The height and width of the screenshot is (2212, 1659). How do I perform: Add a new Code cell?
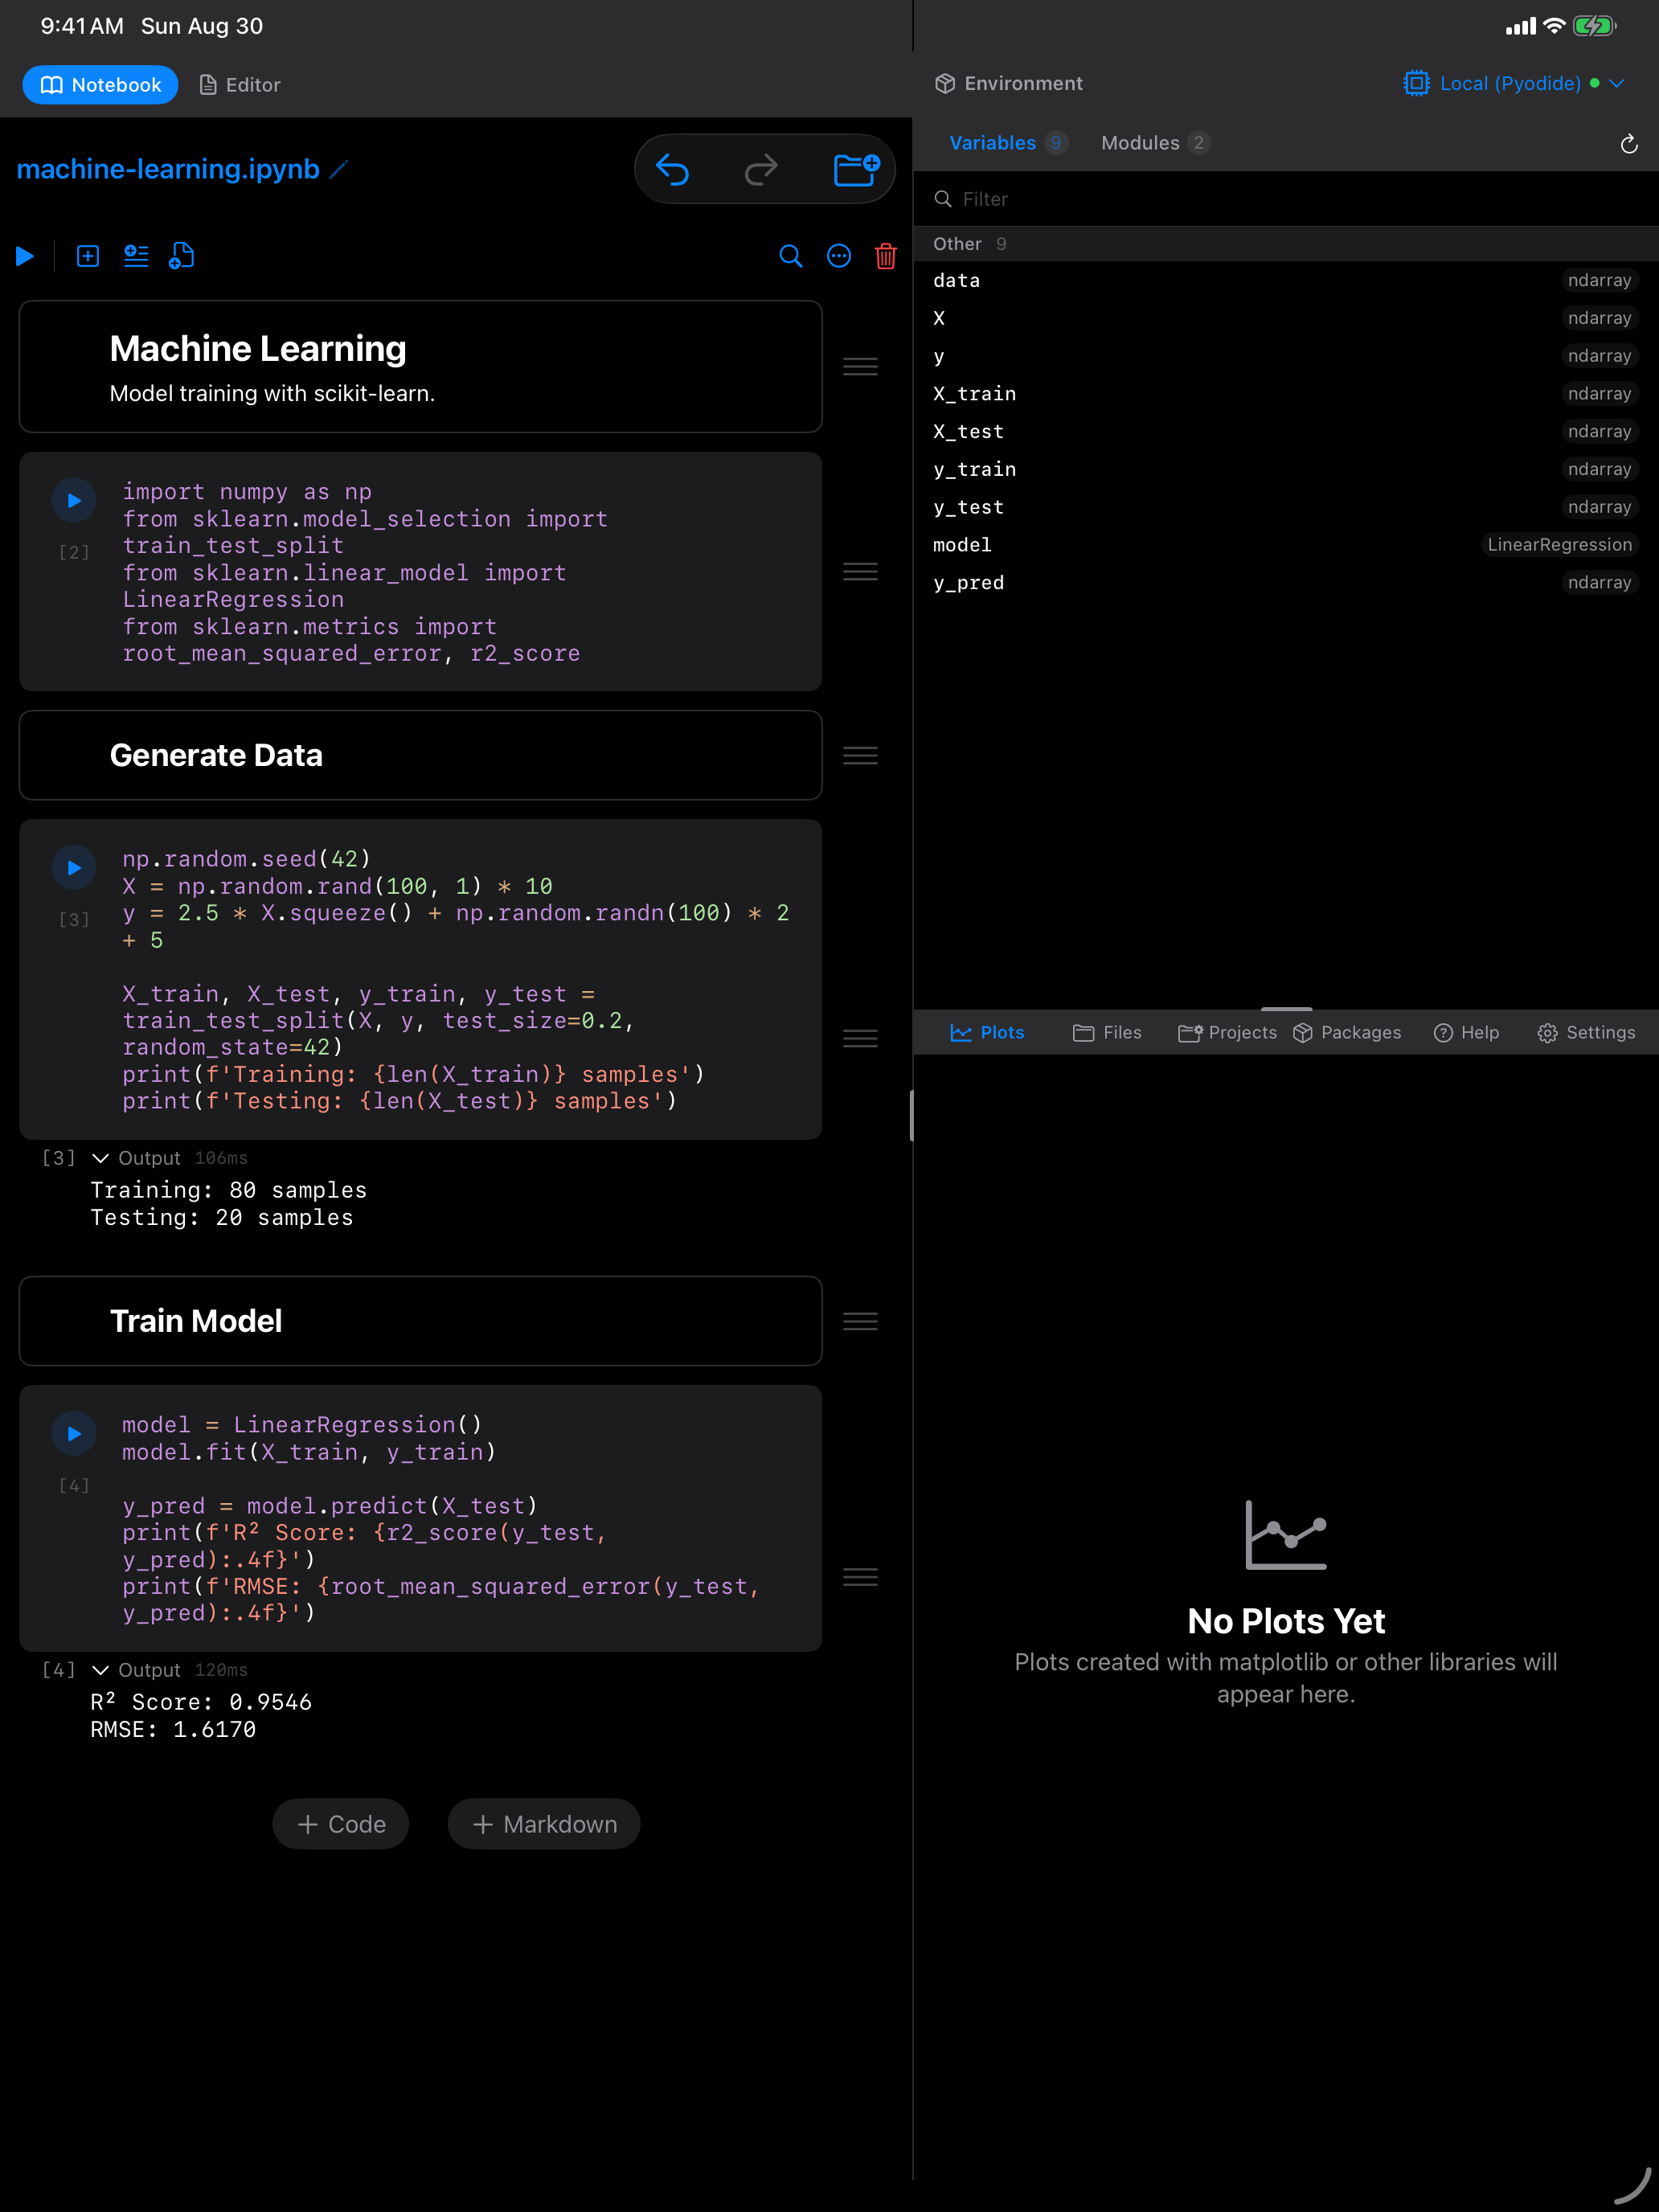point(341,1824)
